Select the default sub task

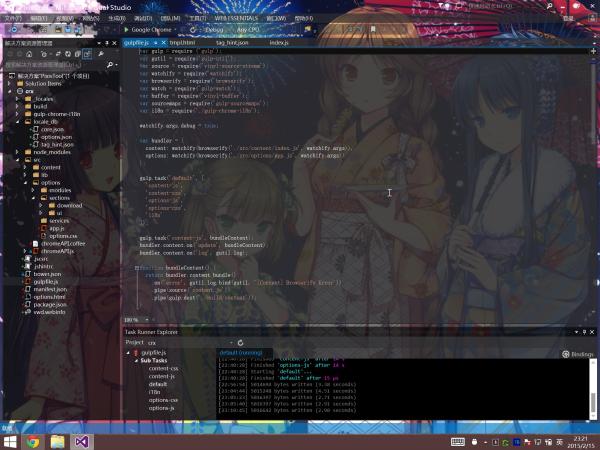click(158, 384)
